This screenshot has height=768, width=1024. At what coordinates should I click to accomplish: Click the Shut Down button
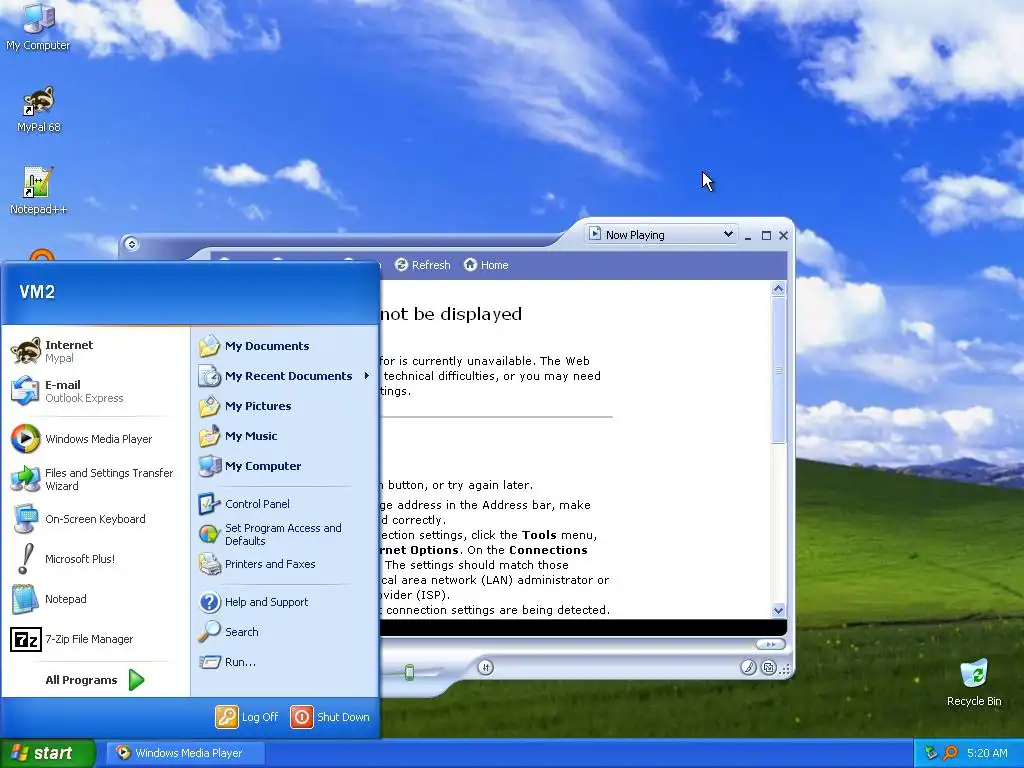[x=330, y=717]
